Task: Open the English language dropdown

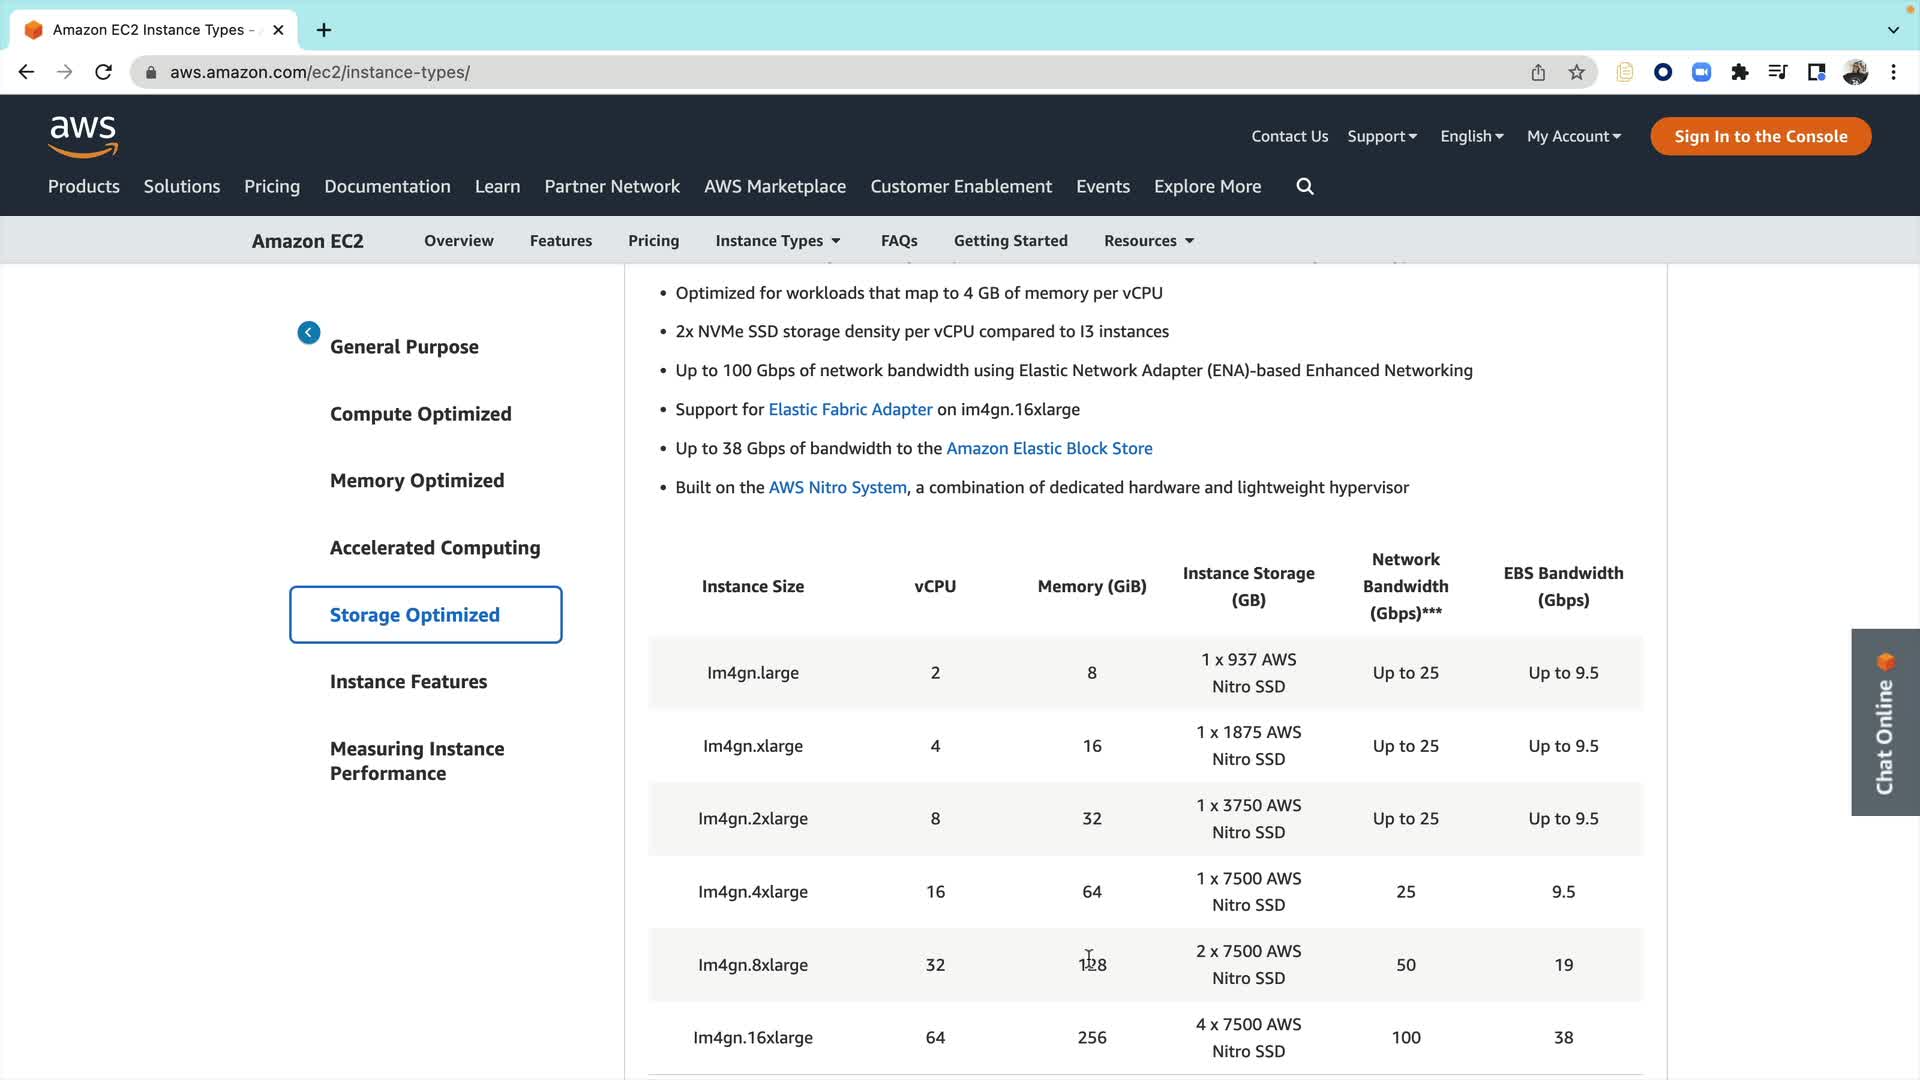Action: [1471, 137]
